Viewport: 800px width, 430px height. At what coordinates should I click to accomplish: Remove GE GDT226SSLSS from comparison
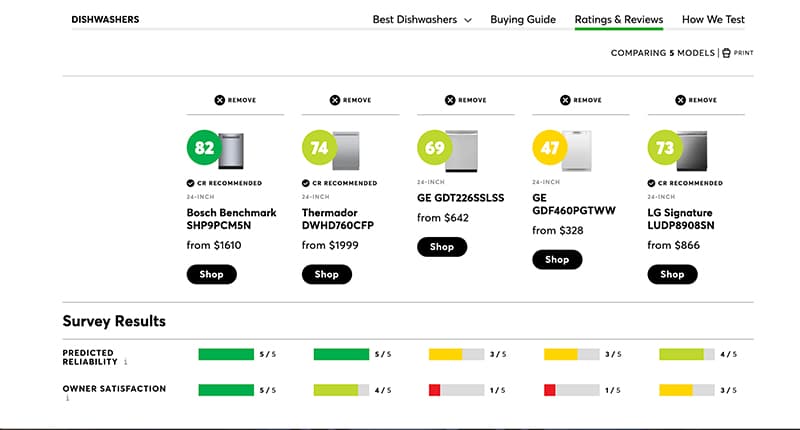pyautogui.click(x=466, y=100)
